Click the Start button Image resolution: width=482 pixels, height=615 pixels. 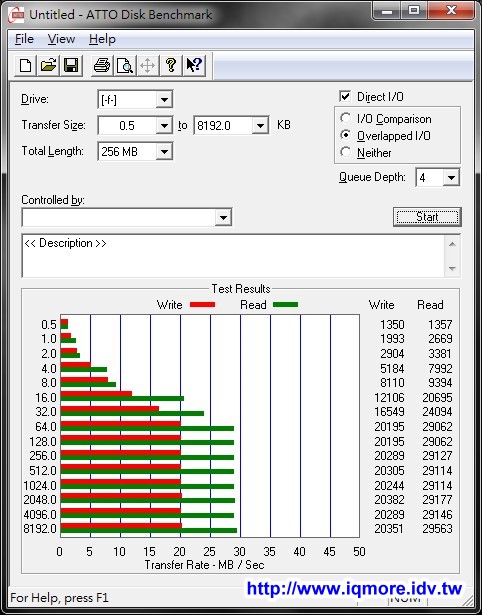click(x=427, y=217)
